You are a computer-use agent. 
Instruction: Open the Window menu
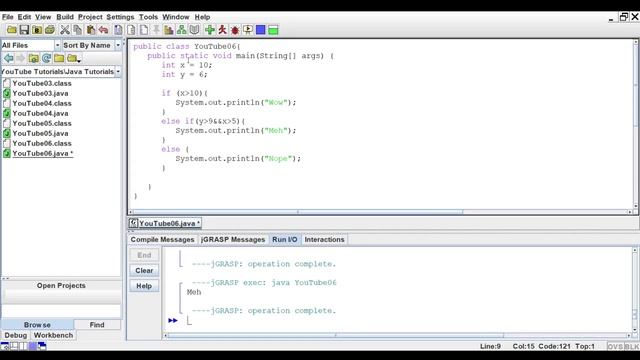tap(176, 17)
